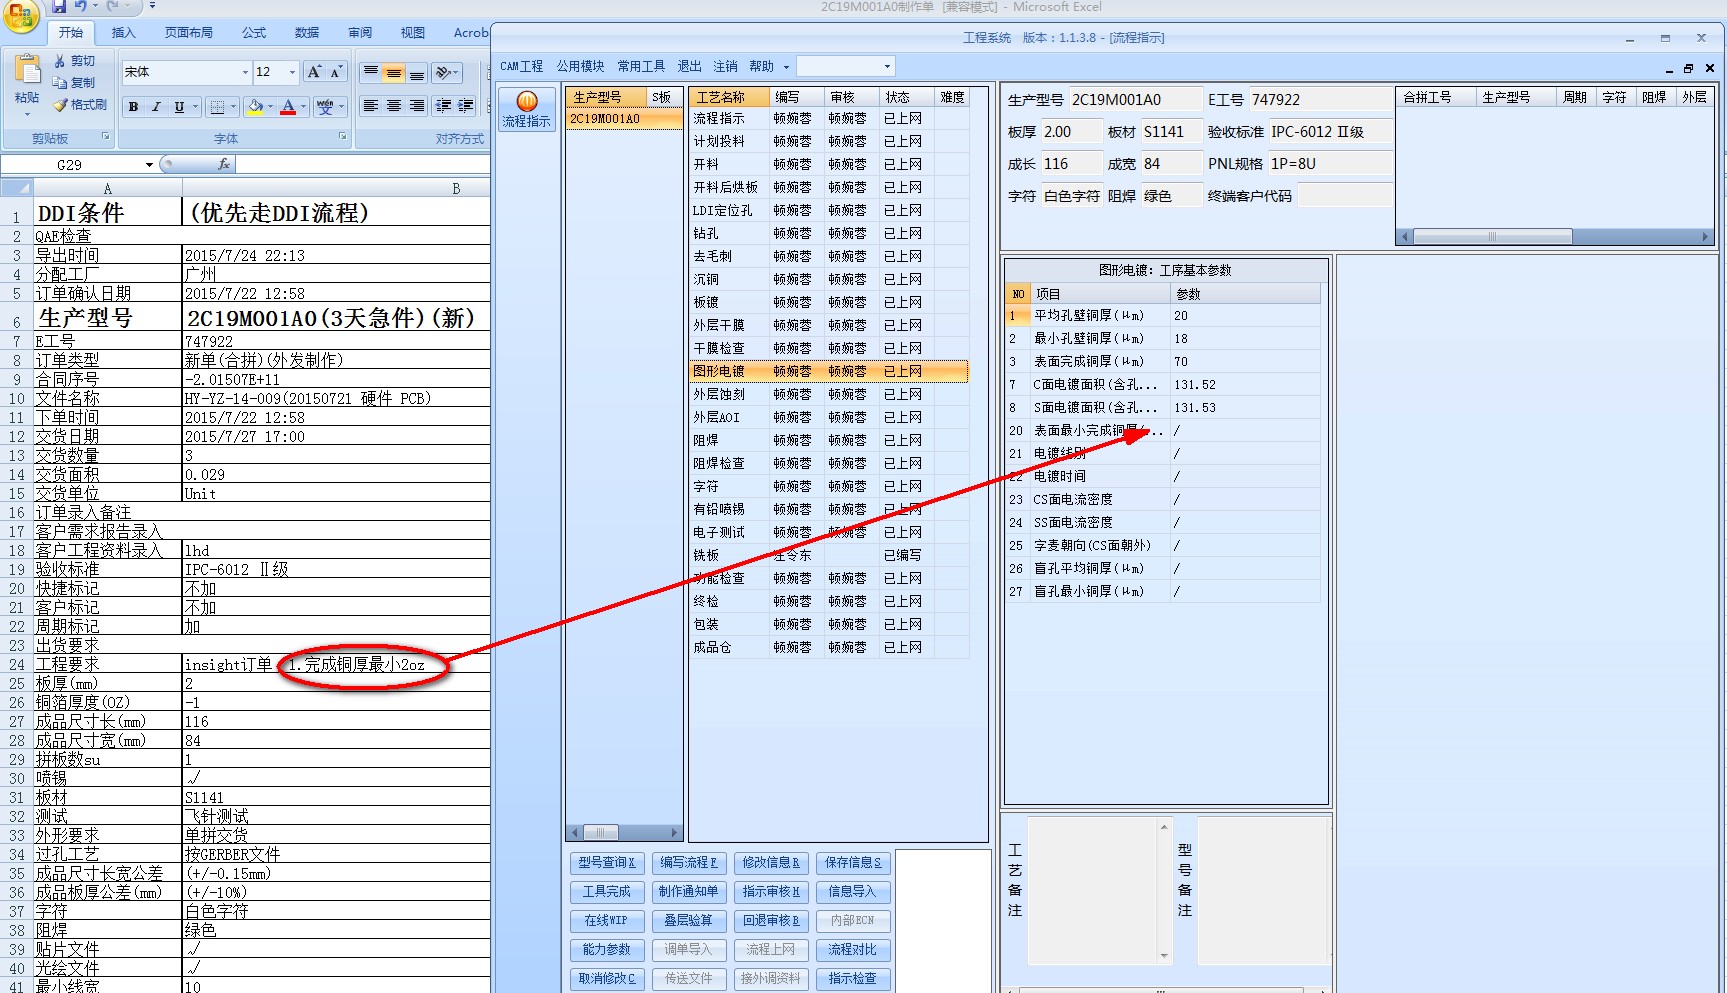The height and width of the screenshot is (993, 1727).
Task: Open the fill color picker arrow
Action: pyautogui.click(x=272, y=107)
